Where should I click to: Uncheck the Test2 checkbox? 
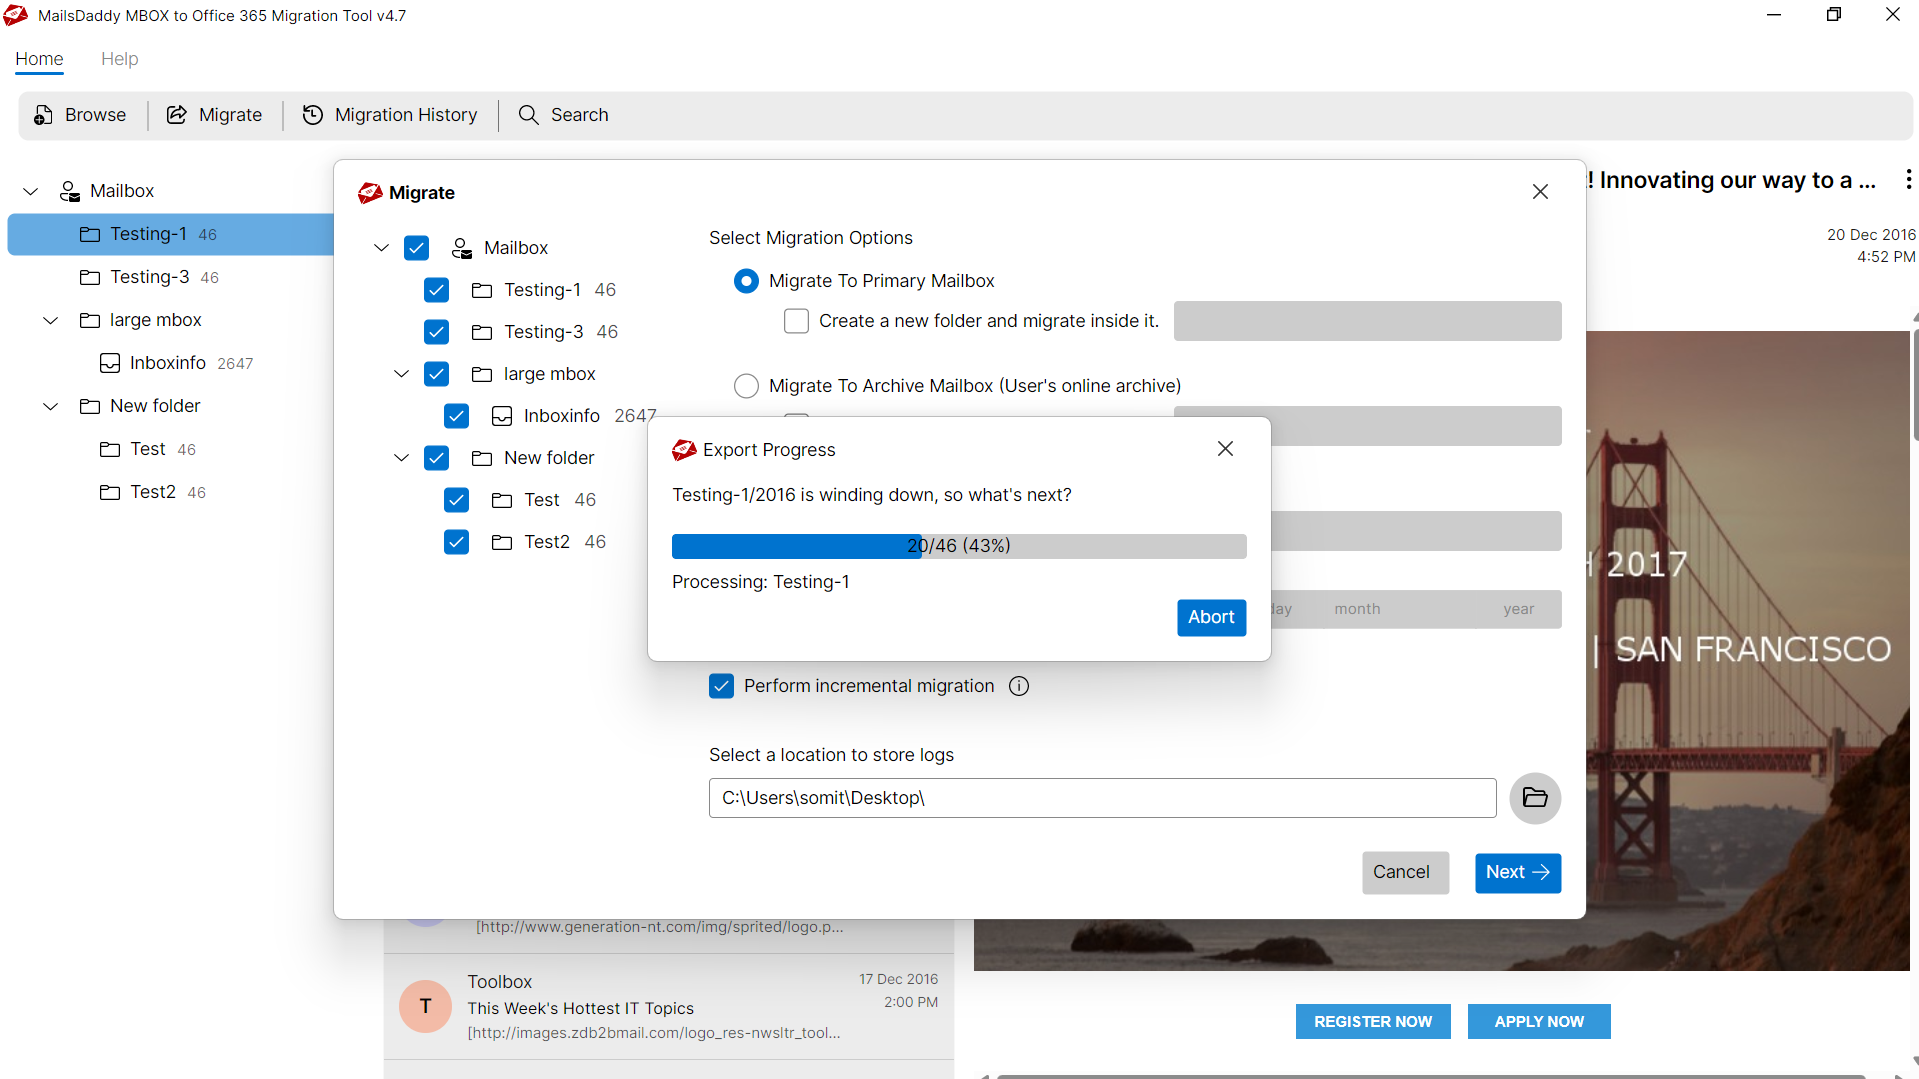pyautogui.click(x=457, y=542)
